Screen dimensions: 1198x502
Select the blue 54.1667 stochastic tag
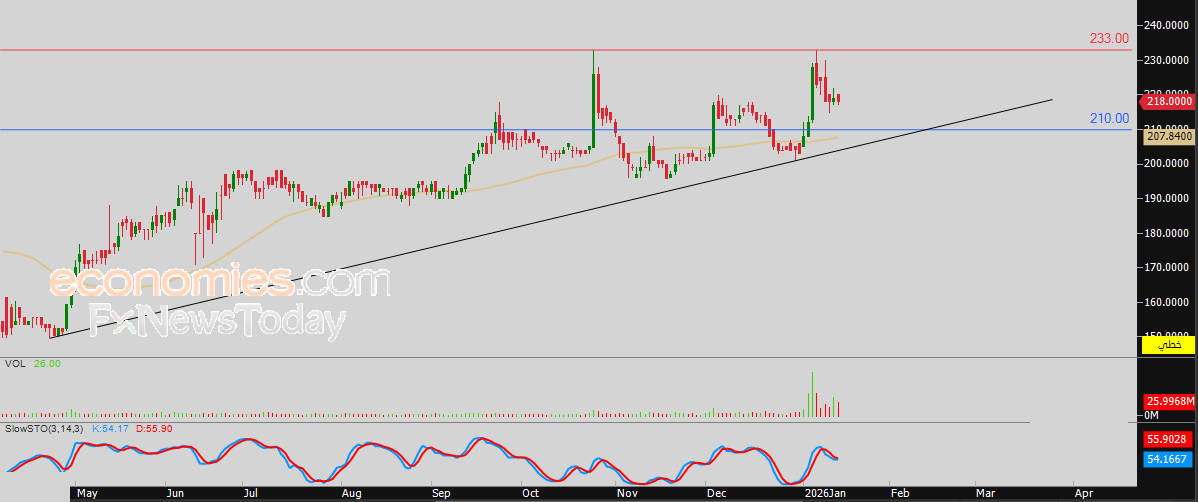(1168, 459)
